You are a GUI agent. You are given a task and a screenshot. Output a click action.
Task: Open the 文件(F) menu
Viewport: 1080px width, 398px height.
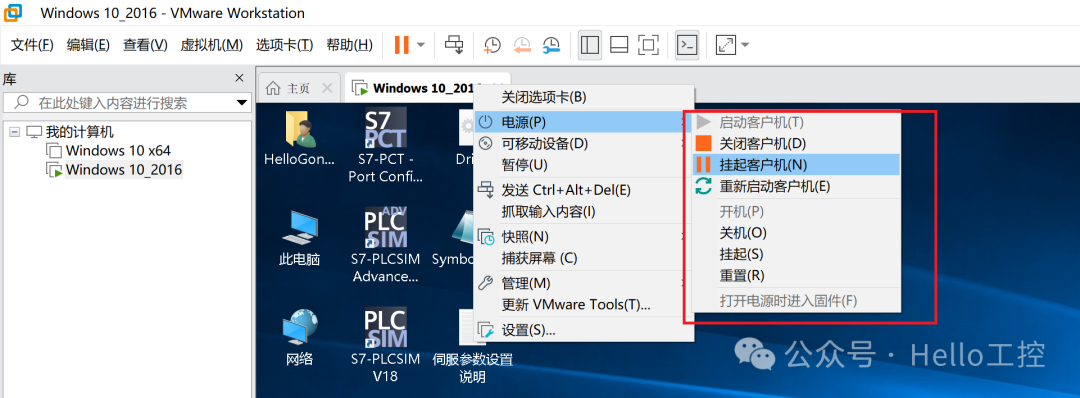[x=32, y=45]
